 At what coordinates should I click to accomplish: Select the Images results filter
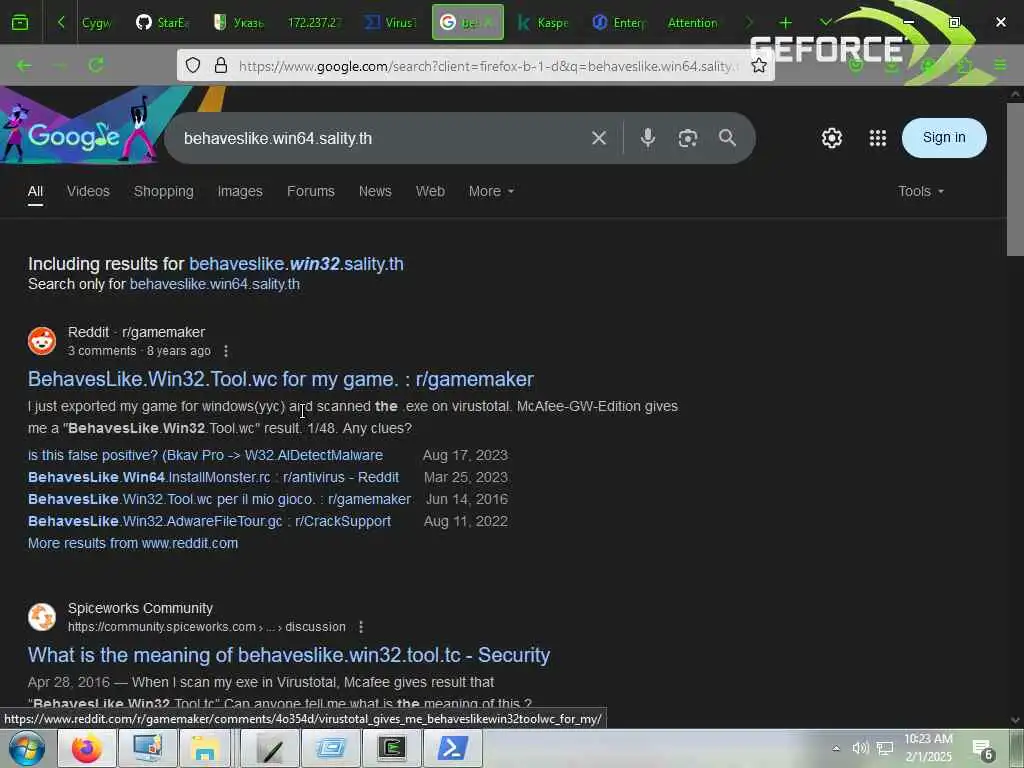point(240,191)
